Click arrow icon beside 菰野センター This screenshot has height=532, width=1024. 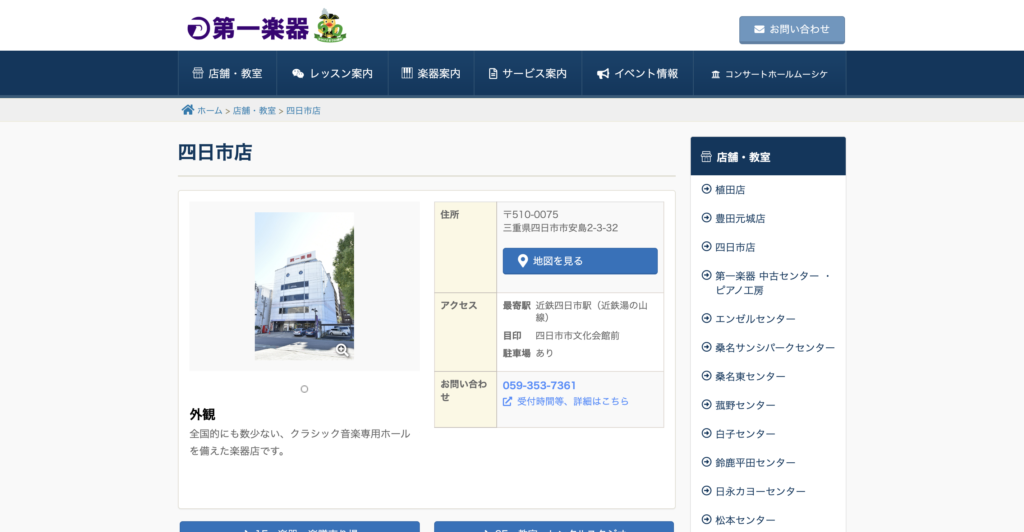(706, 405)
